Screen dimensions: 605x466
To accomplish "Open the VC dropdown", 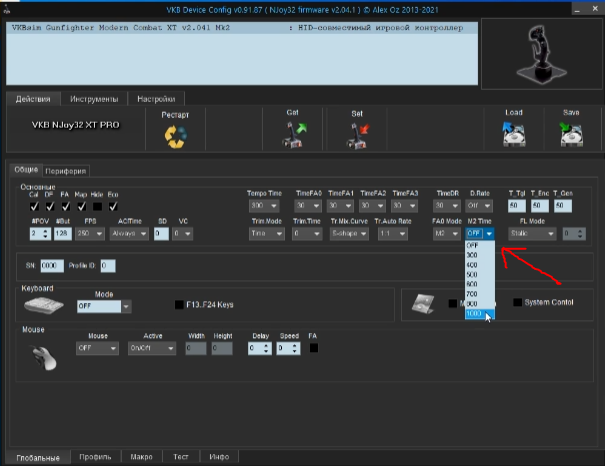I will pos(183,233).
